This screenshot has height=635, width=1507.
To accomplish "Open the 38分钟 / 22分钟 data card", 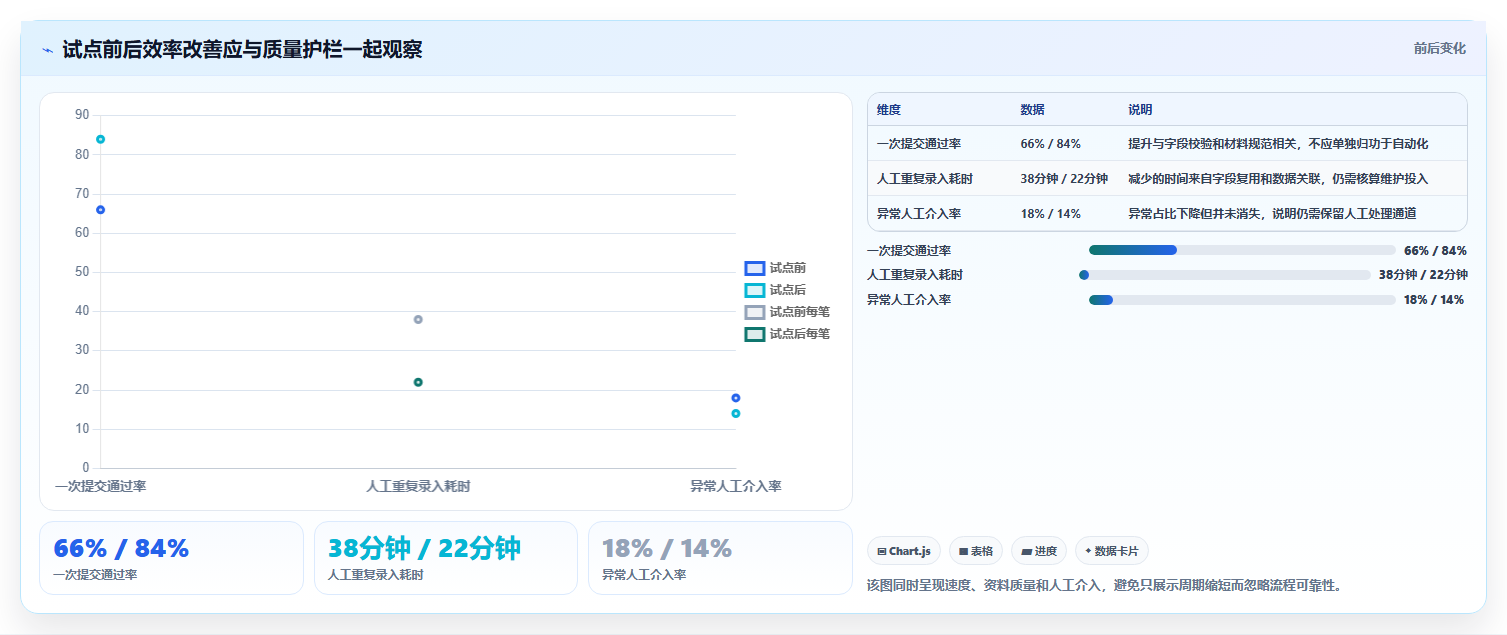I will coord(446,558).
